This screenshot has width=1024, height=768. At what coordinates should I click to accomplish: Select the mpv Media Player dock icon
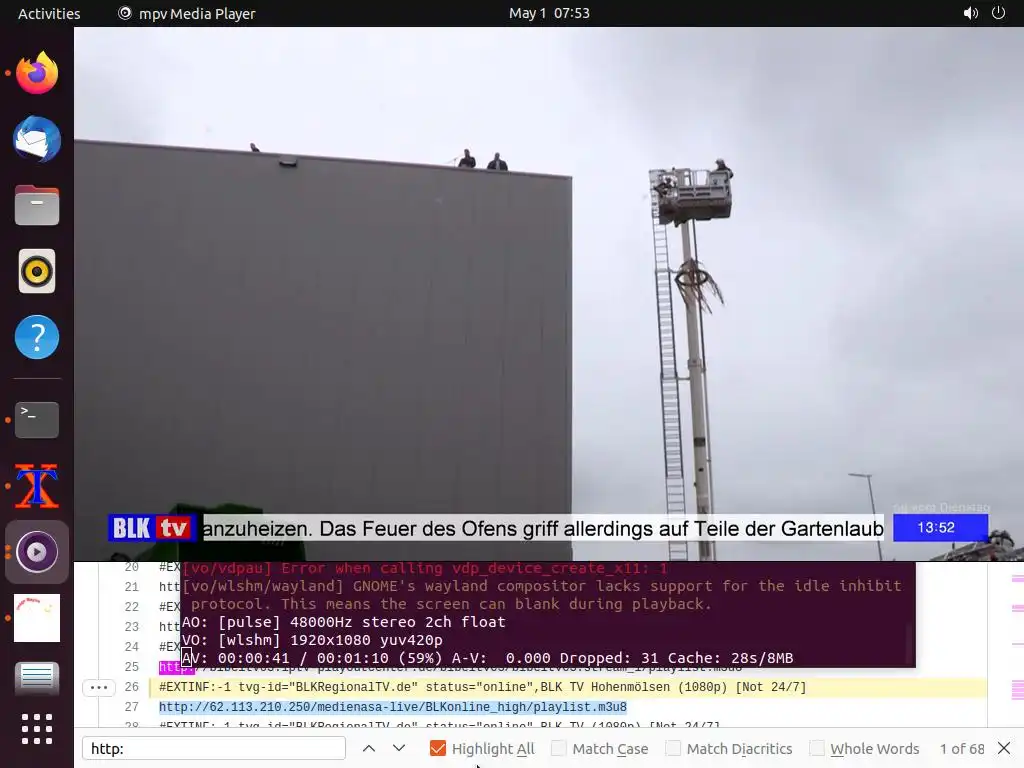click(37, 552)
